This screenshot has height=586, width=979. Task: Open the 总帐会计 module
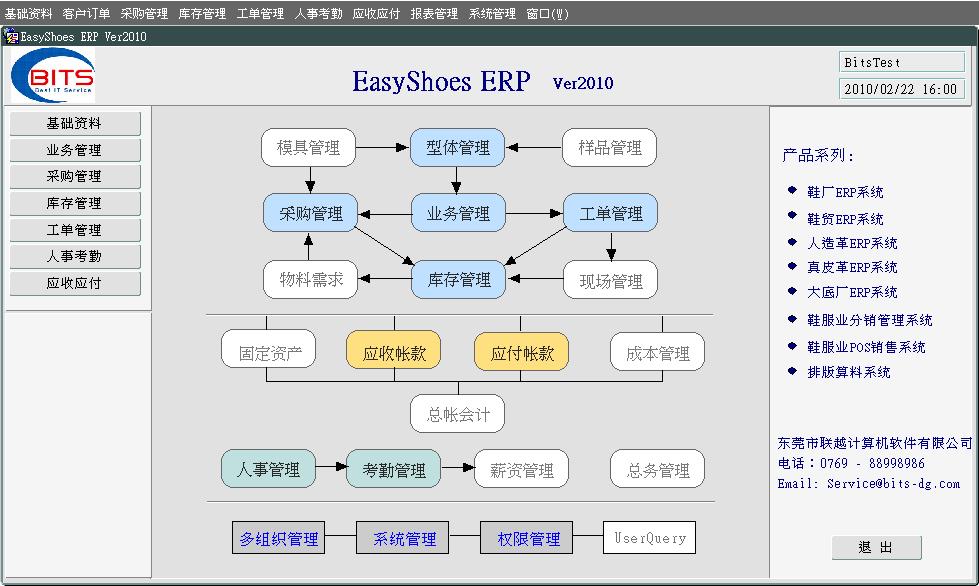click(458, 414)
